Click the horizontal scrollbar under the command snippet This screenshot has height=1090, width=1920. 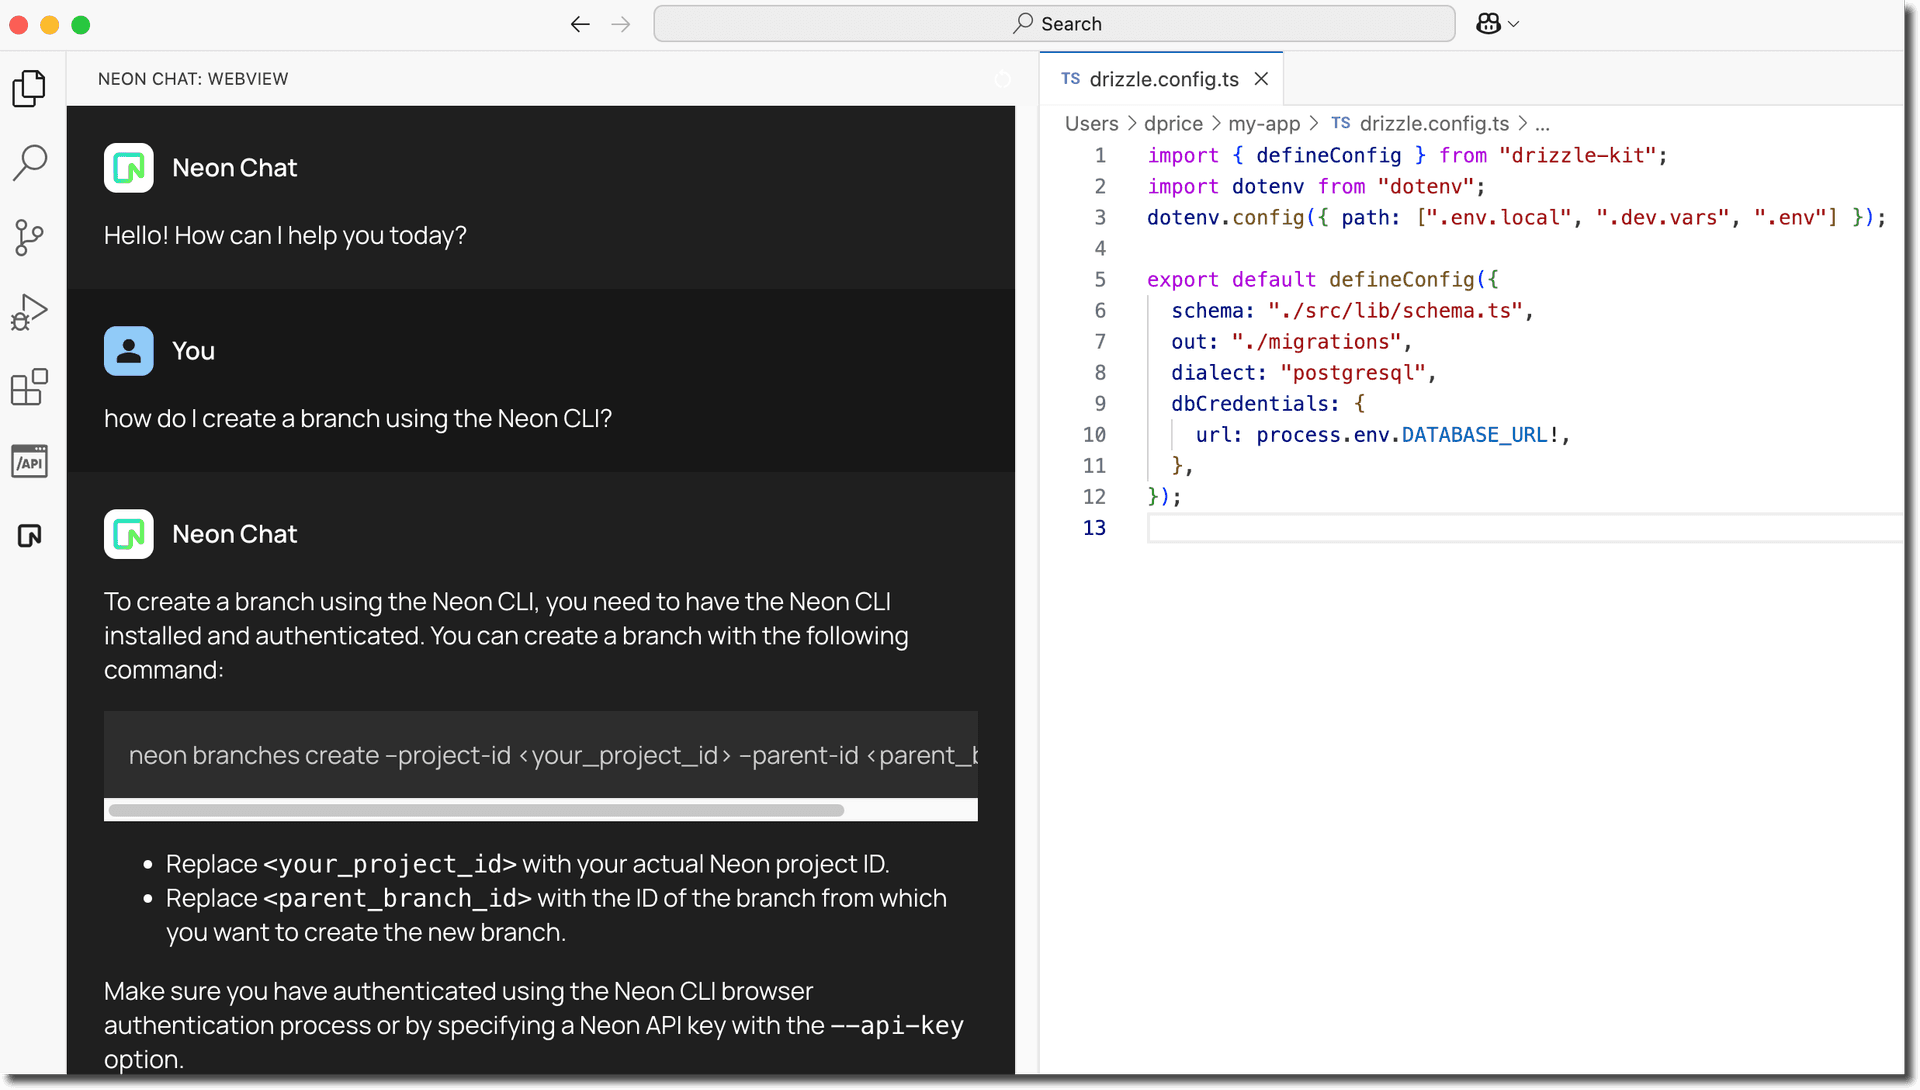pos(475,810)
